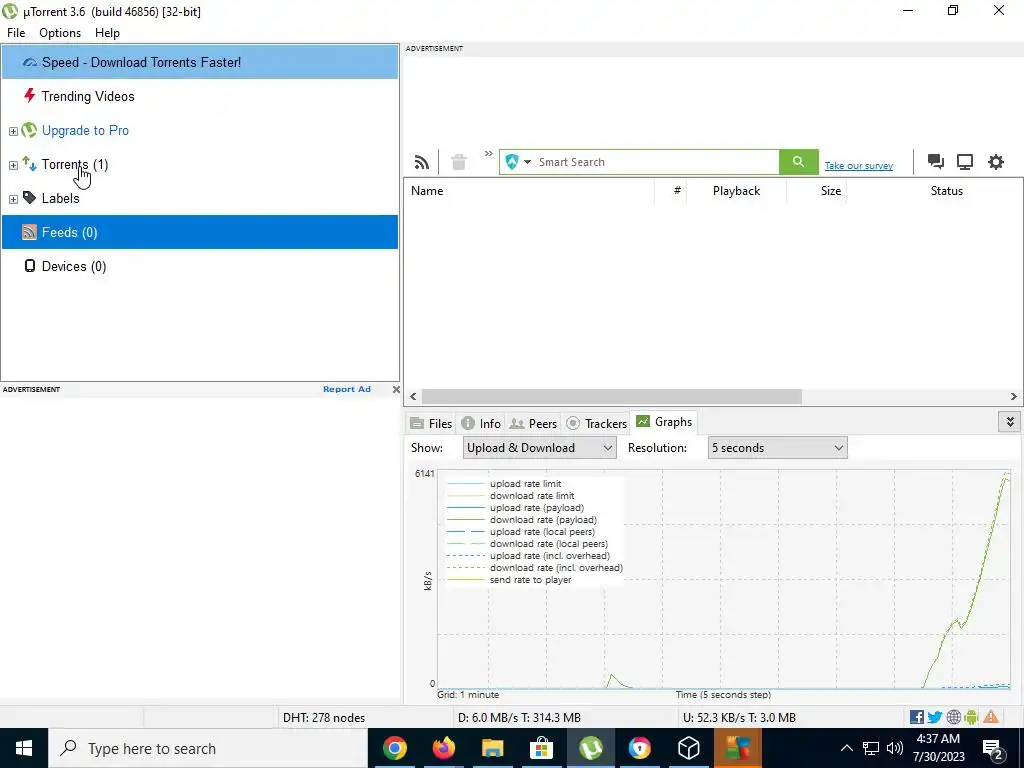Open the RSS feed toolbar icon
The height and width of the screenshot is (768, 1024).
point(422,162)
